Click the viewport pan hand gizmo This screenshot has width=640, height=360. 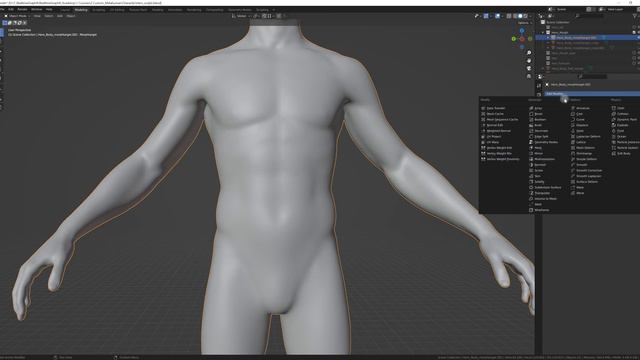[x=529, y=60]
